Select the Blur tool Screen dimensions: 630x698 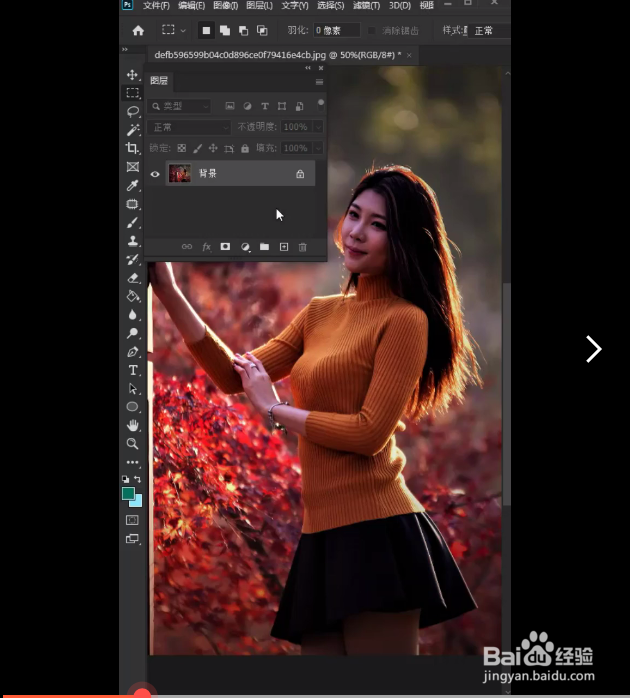coord(132,315)
